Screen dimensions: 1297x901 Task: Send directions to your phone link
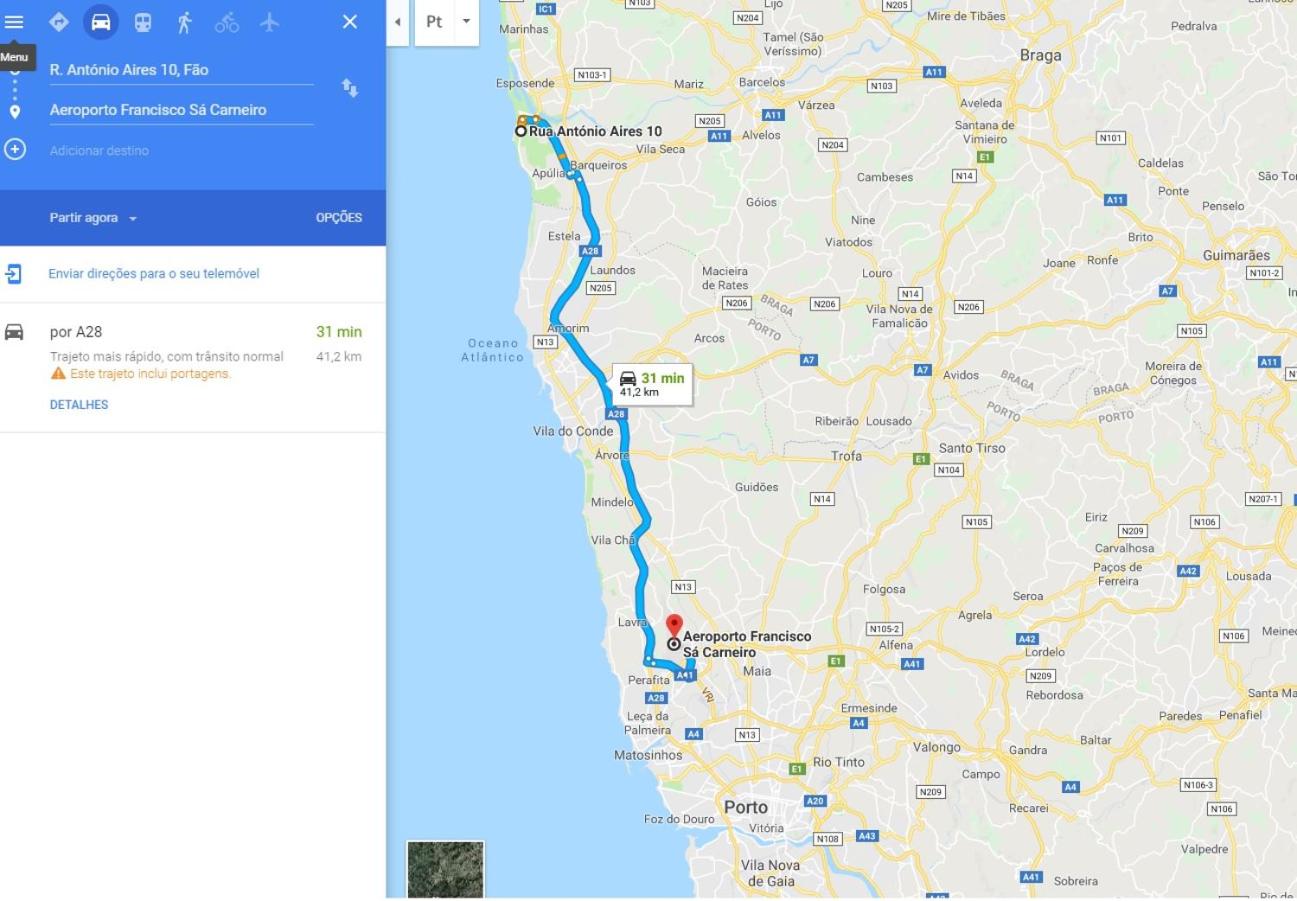[154, 273]
